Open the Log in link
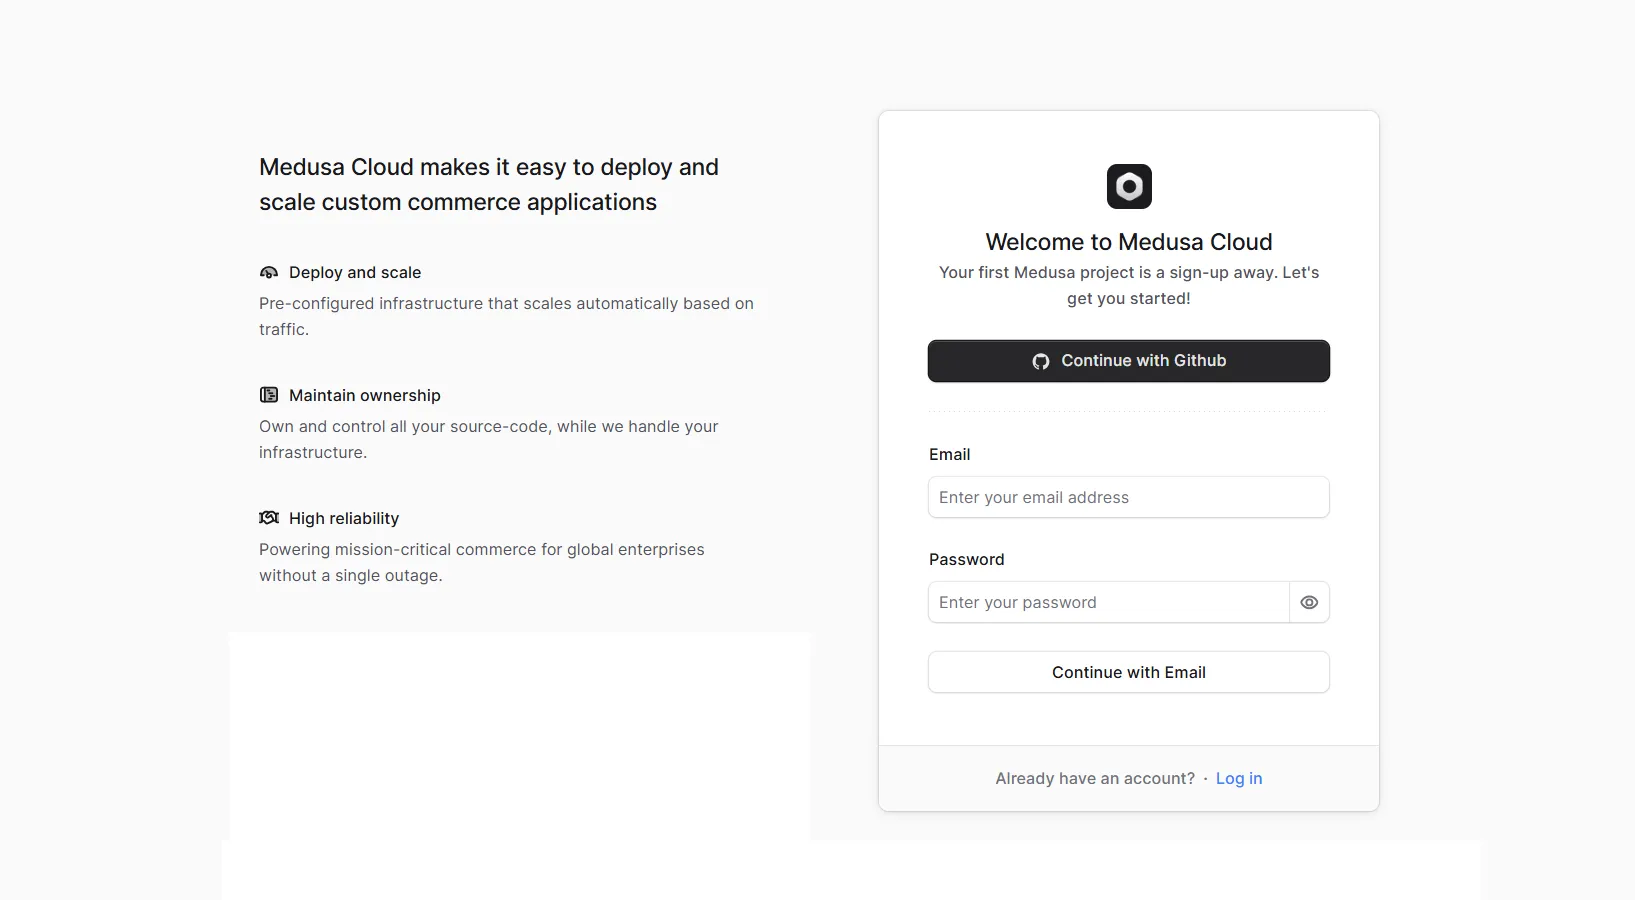Viewport: 1635px width, 900px height. (x=1239, y=778)
